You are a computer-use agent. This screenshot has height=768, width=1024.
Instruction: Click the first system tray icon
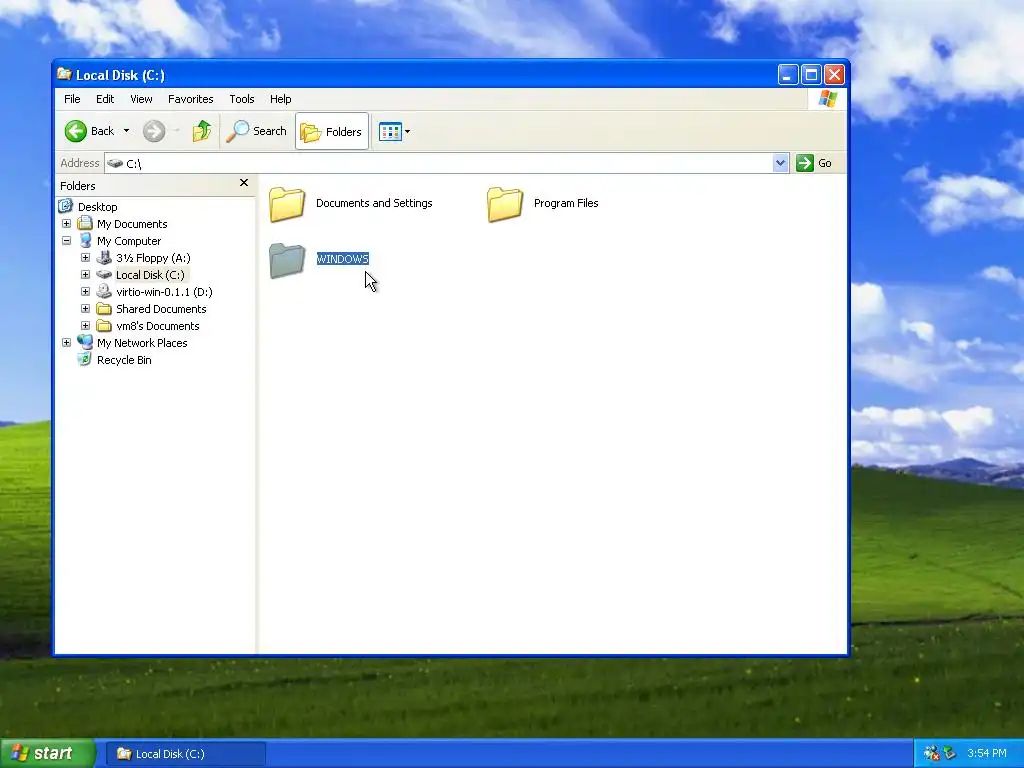point(931,753)
